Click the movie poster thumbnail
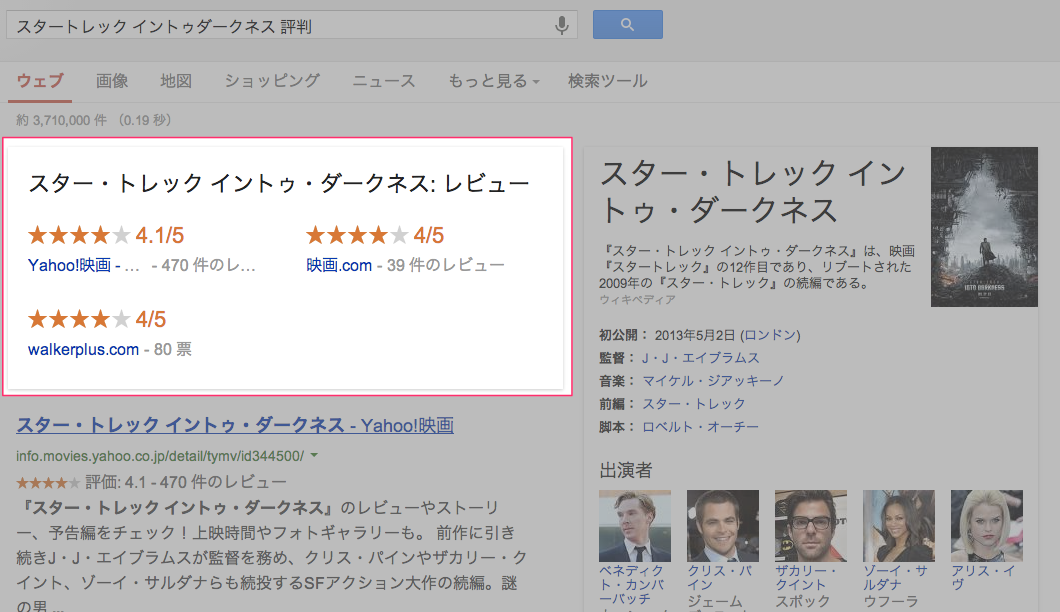Image resolution: width=1060 pixels, height=612 pixels. click(x=984, y=227)
